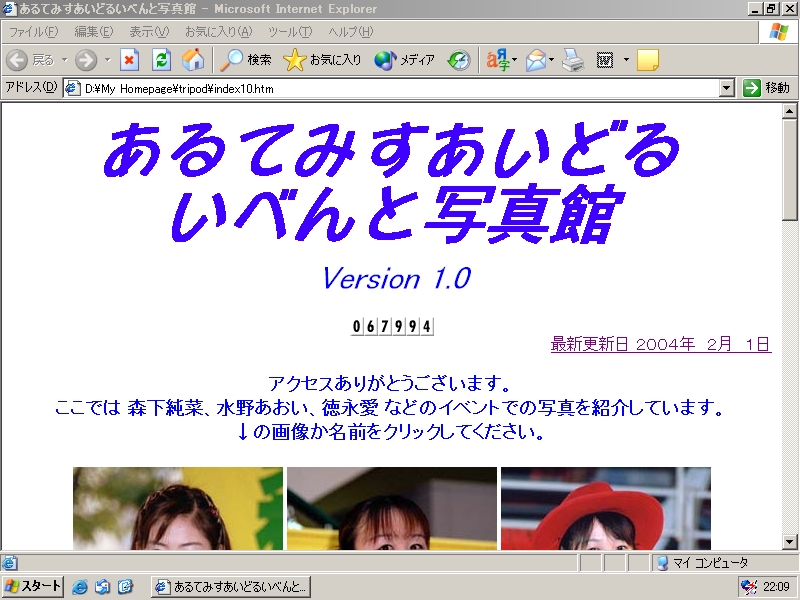Image resolution: width=800 pixels, height=600 pixels.
Task: Print page with printer icon
Action: [x=573, y=60]
